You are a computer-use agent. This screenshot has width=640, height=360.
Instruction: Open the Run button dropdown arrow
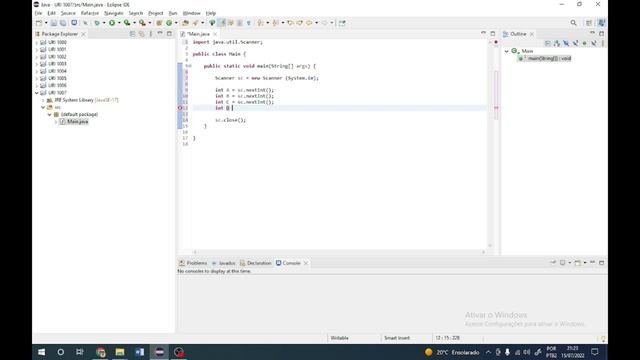[x=119, y=23]
